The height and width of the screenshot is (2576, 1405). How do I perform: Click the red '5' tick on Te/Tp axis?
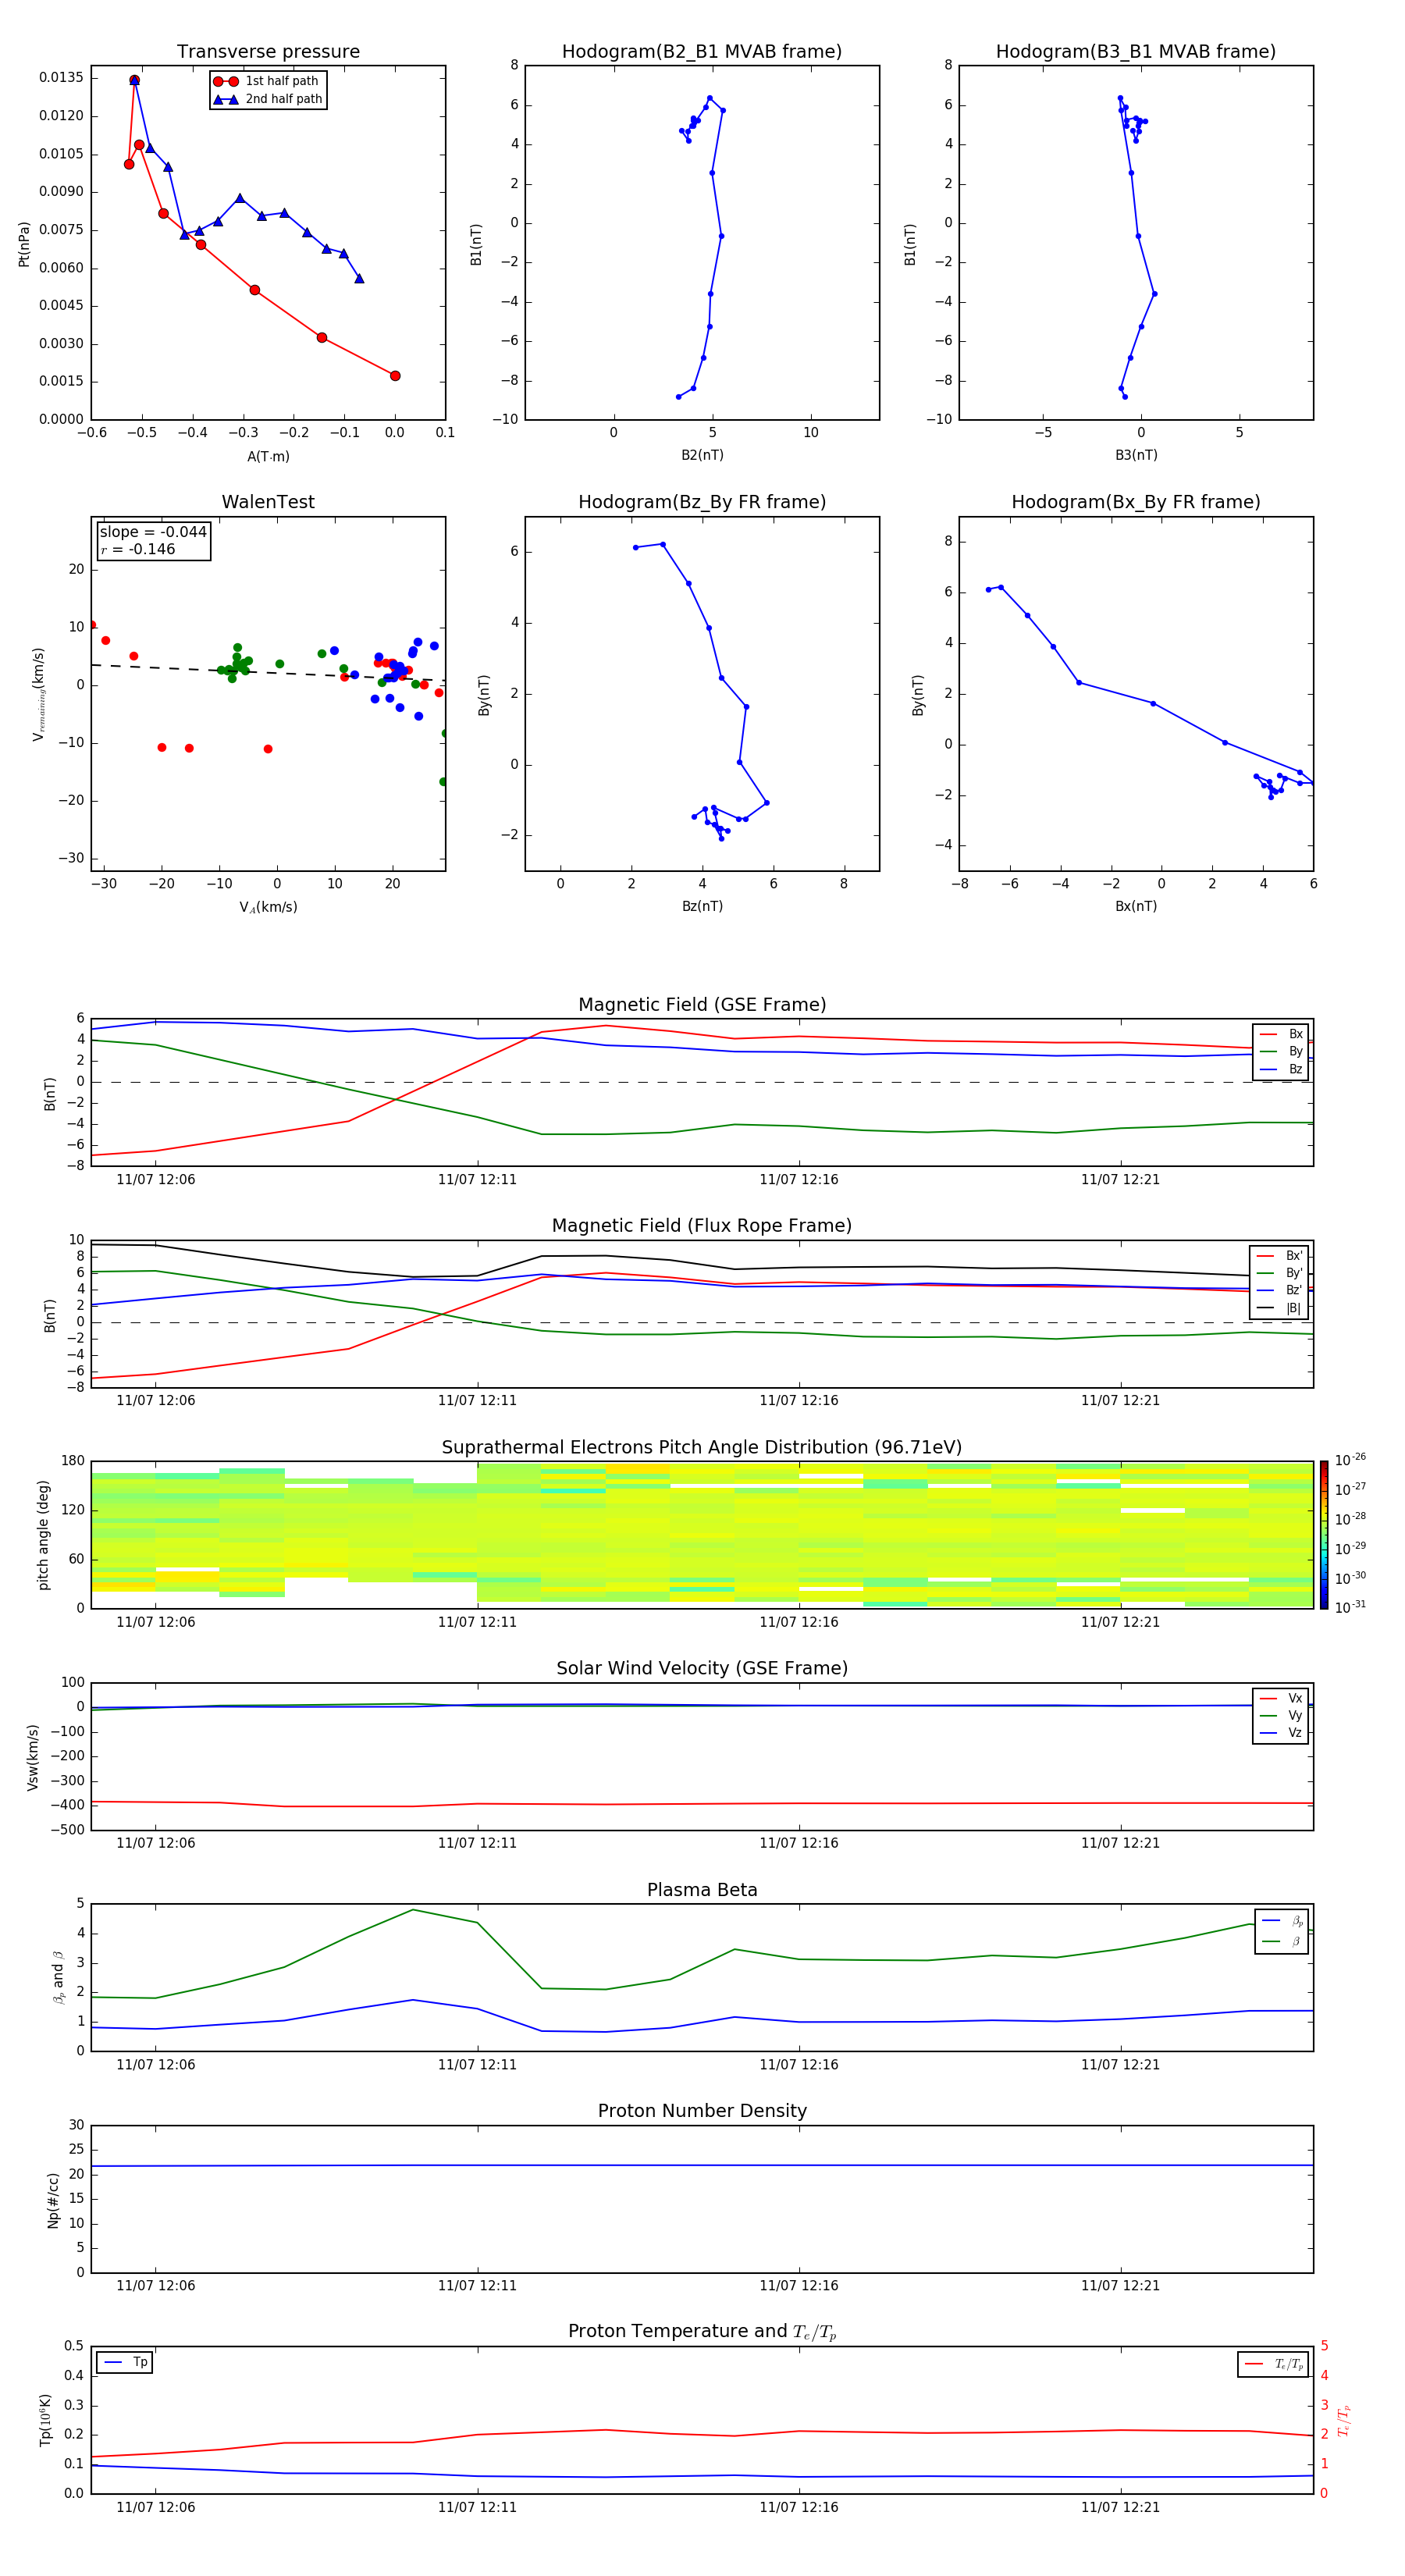1324,2346
